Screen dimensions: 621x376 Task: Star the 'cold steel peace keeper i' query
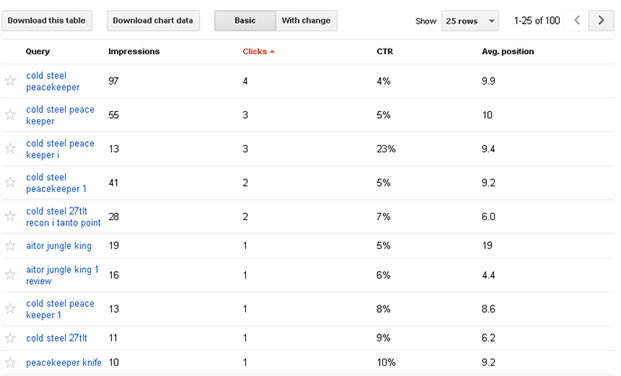(x=10, y=149)
